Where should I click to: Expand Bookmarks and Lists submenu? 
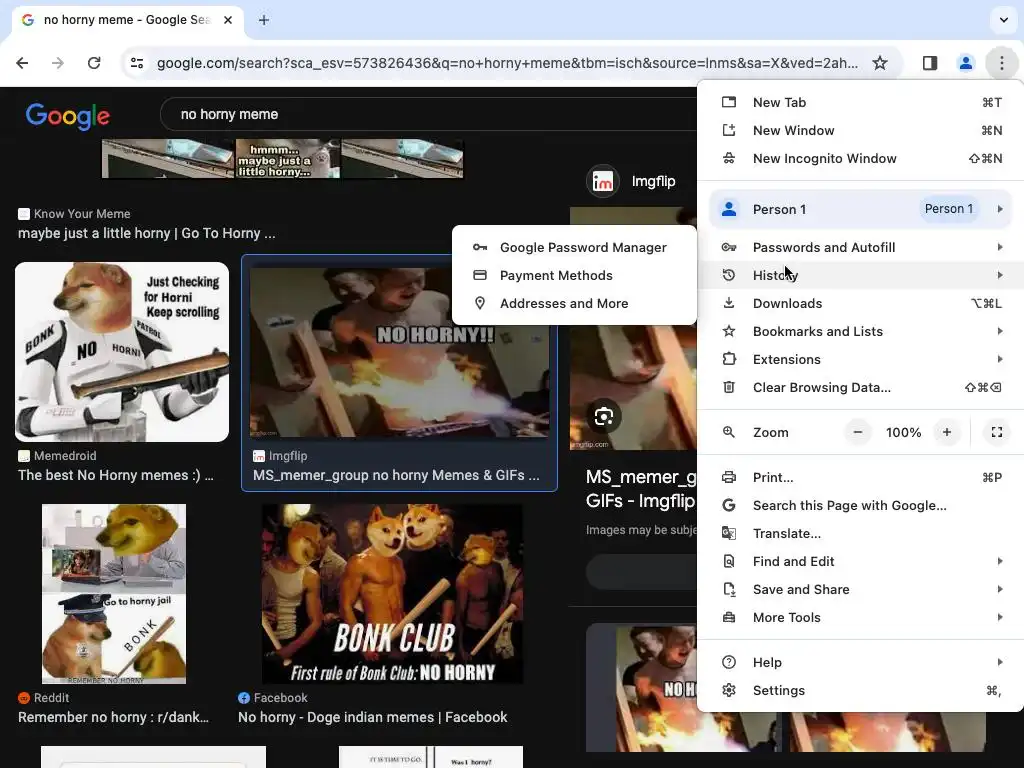coord(861,332)
